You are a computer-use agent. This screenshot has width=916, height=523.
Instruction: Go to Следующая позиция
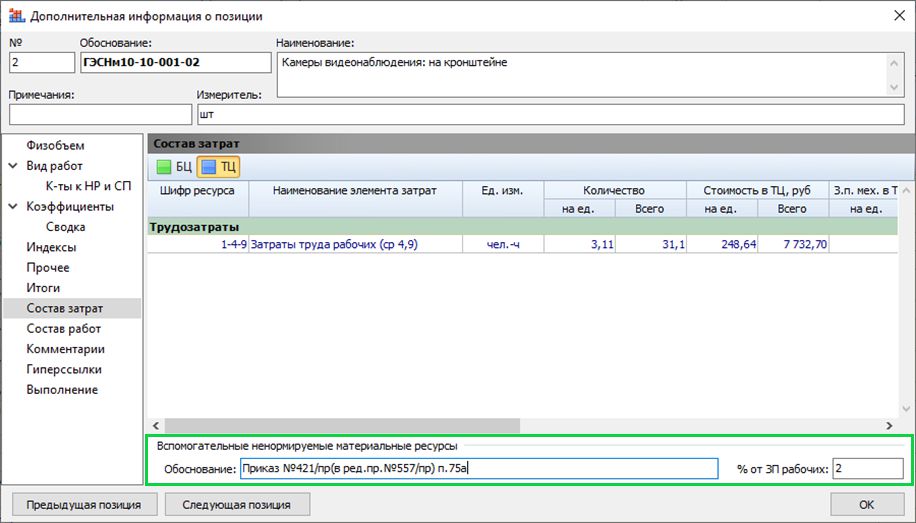[237, 504]
